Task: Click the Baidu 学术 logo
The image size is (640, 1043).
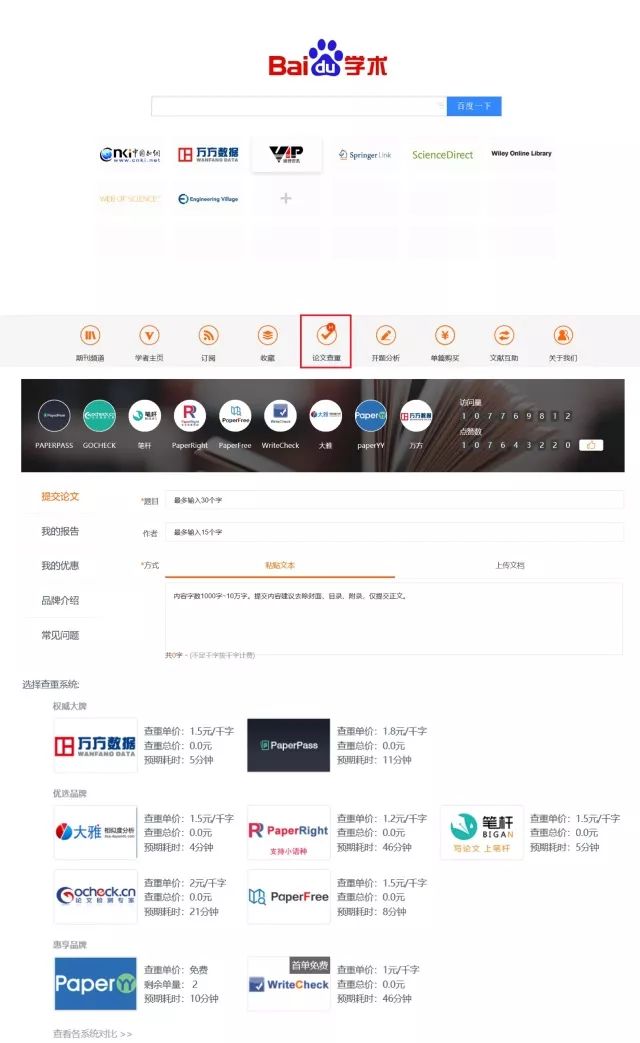Action: coord(327,59)
